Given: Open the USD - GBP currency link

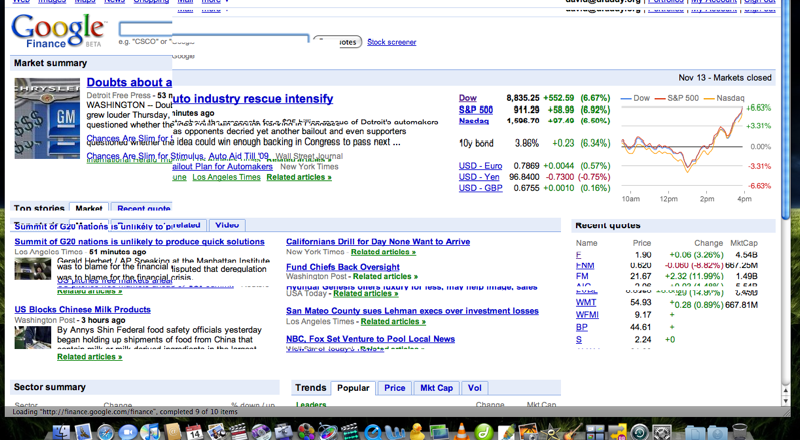Looking at the screenshot, I should [480, 188].
